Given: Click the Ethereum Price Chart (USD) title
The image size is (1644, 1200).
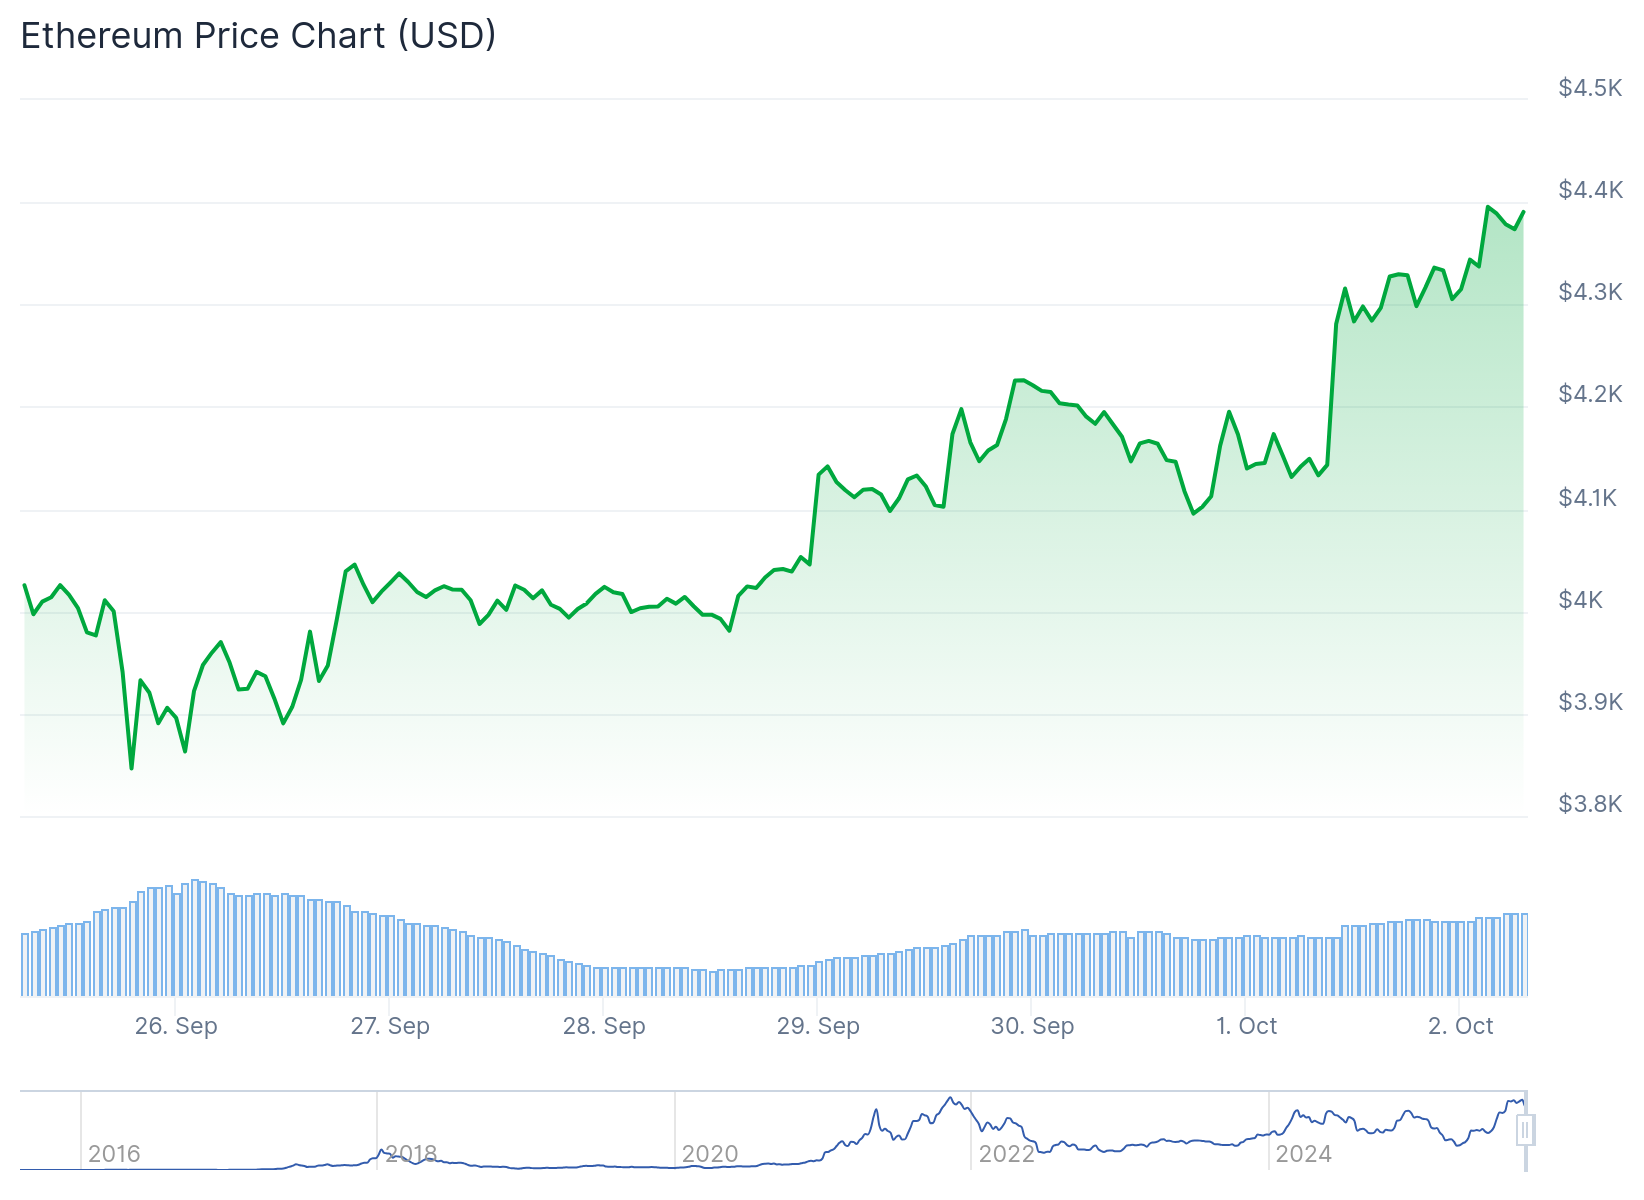Looking at the screenshot, I should [258, 36].
